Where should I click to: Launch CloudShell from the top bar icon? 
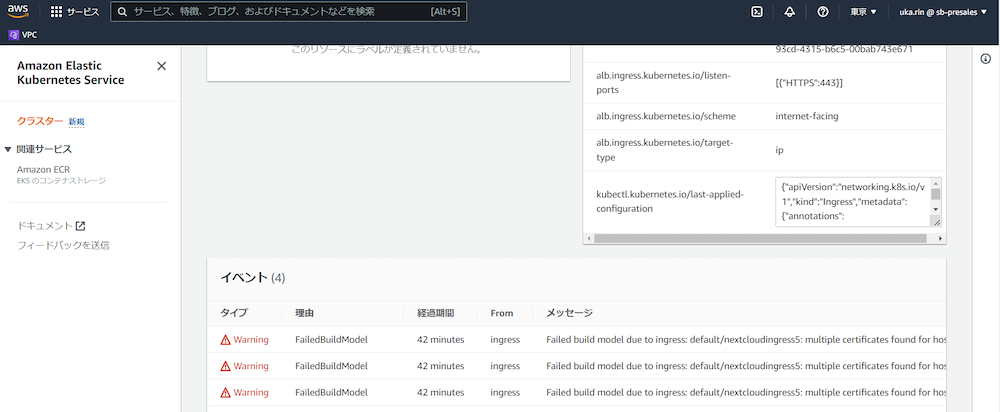pyautogui.click(x=757, y=12)
